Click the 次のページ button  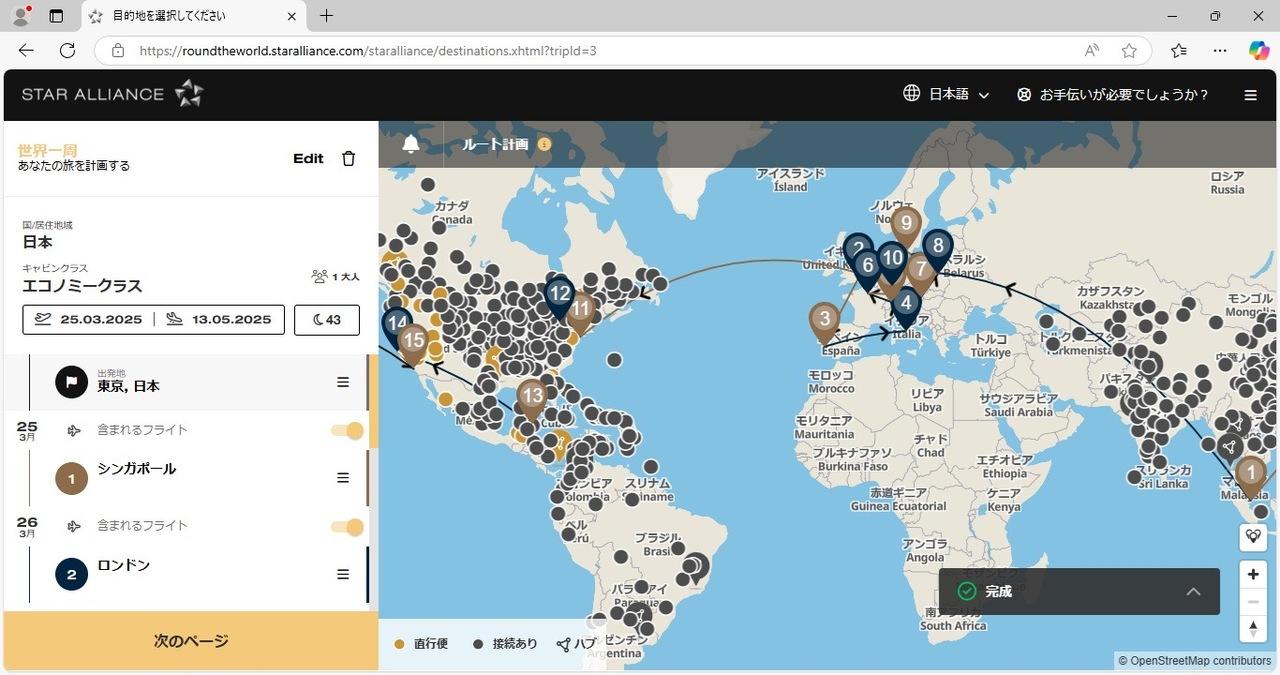191,641
